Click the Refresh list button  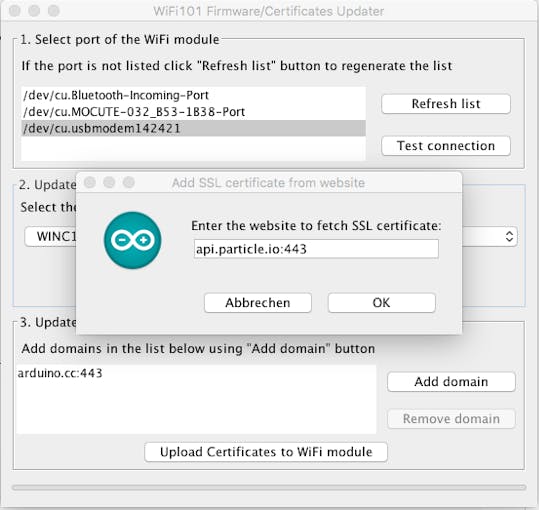pyautogui.click(x=446, y=104)
